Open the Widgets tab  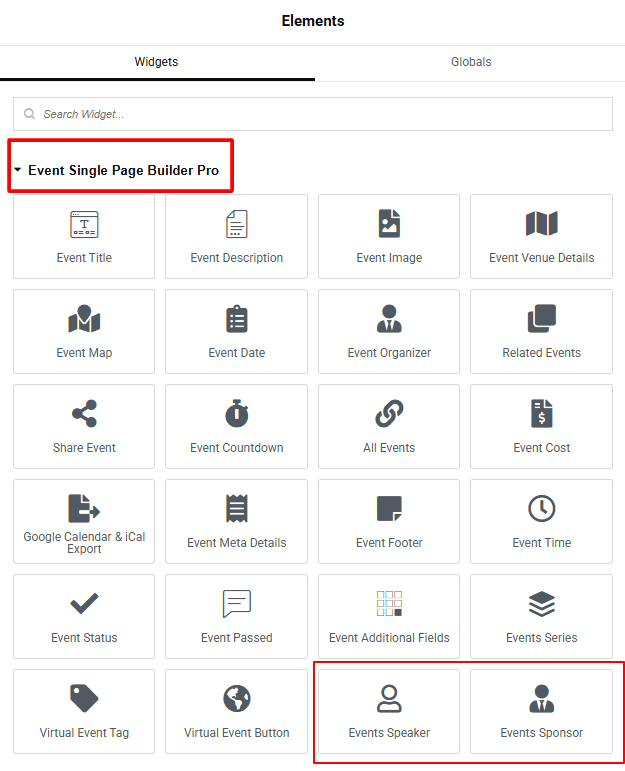(156, 62)
